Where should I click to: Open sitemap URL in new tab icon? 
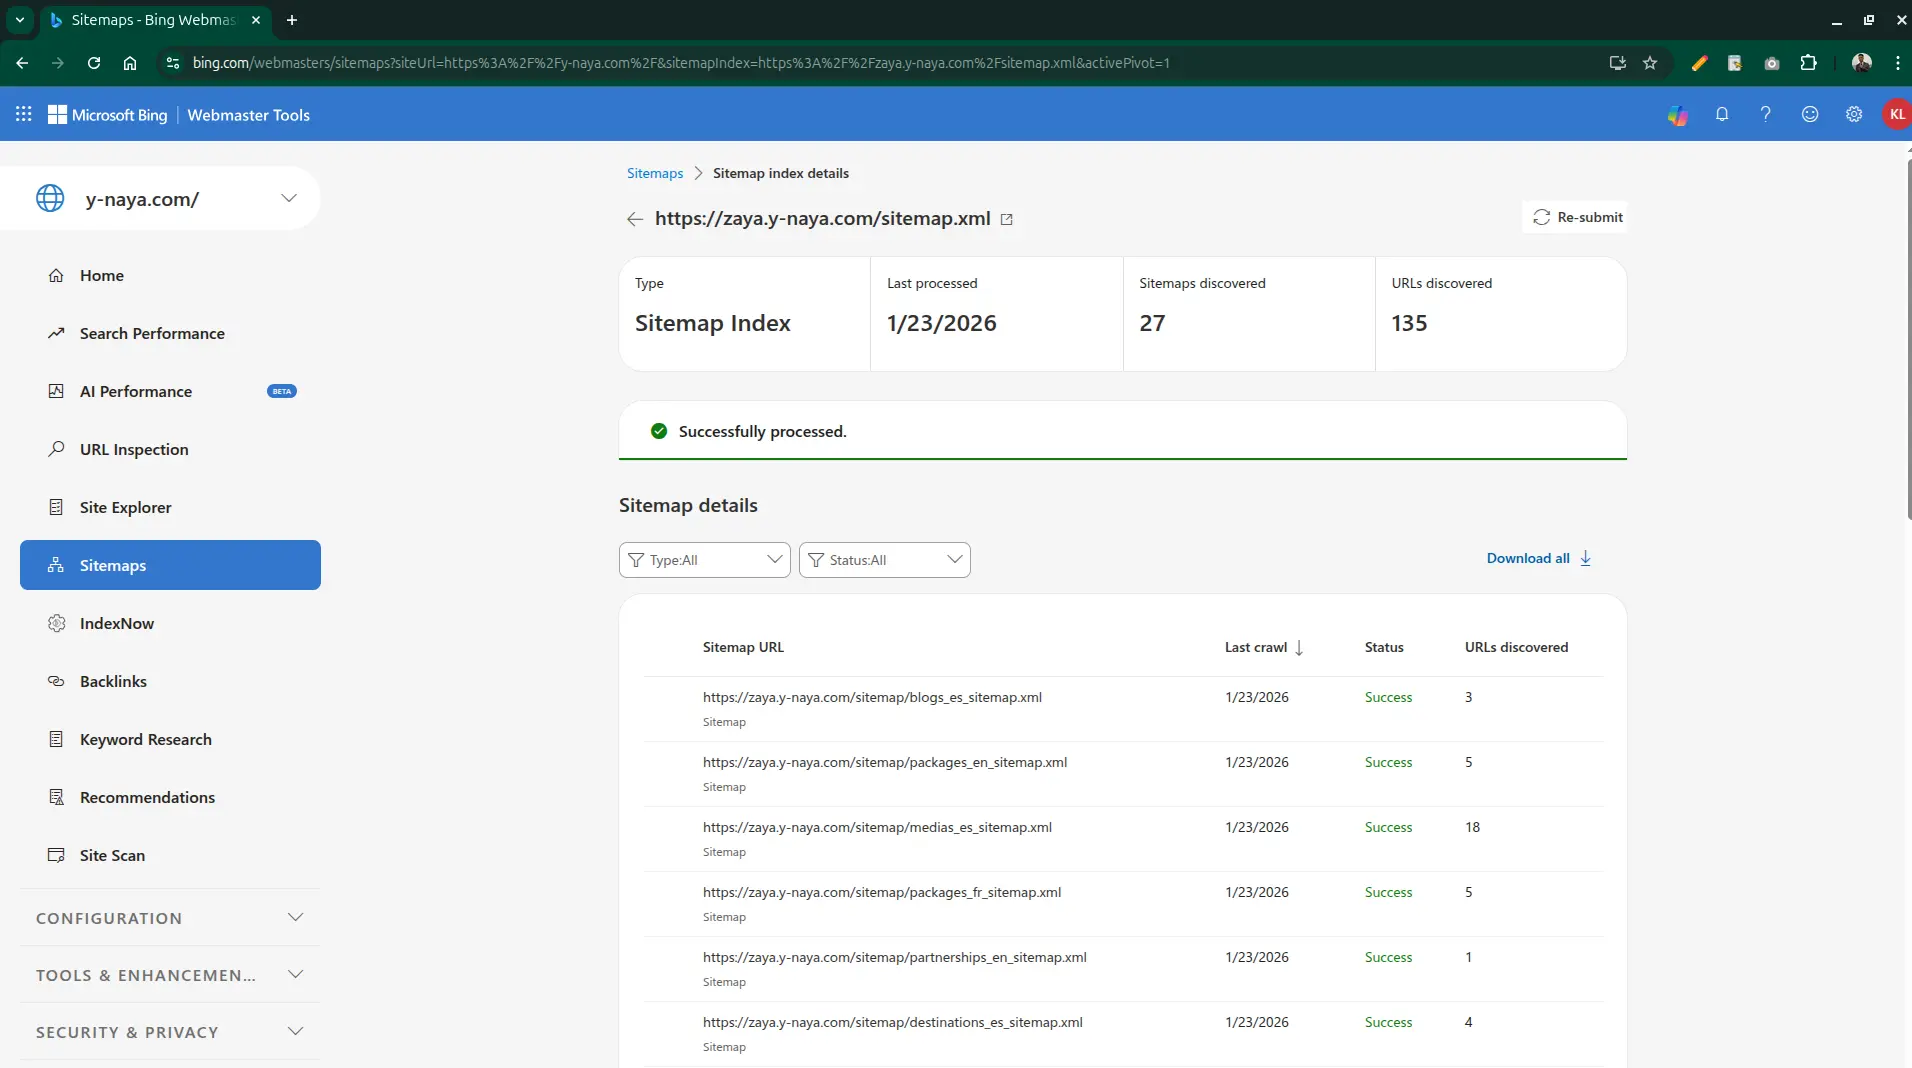coord(1007,220)
